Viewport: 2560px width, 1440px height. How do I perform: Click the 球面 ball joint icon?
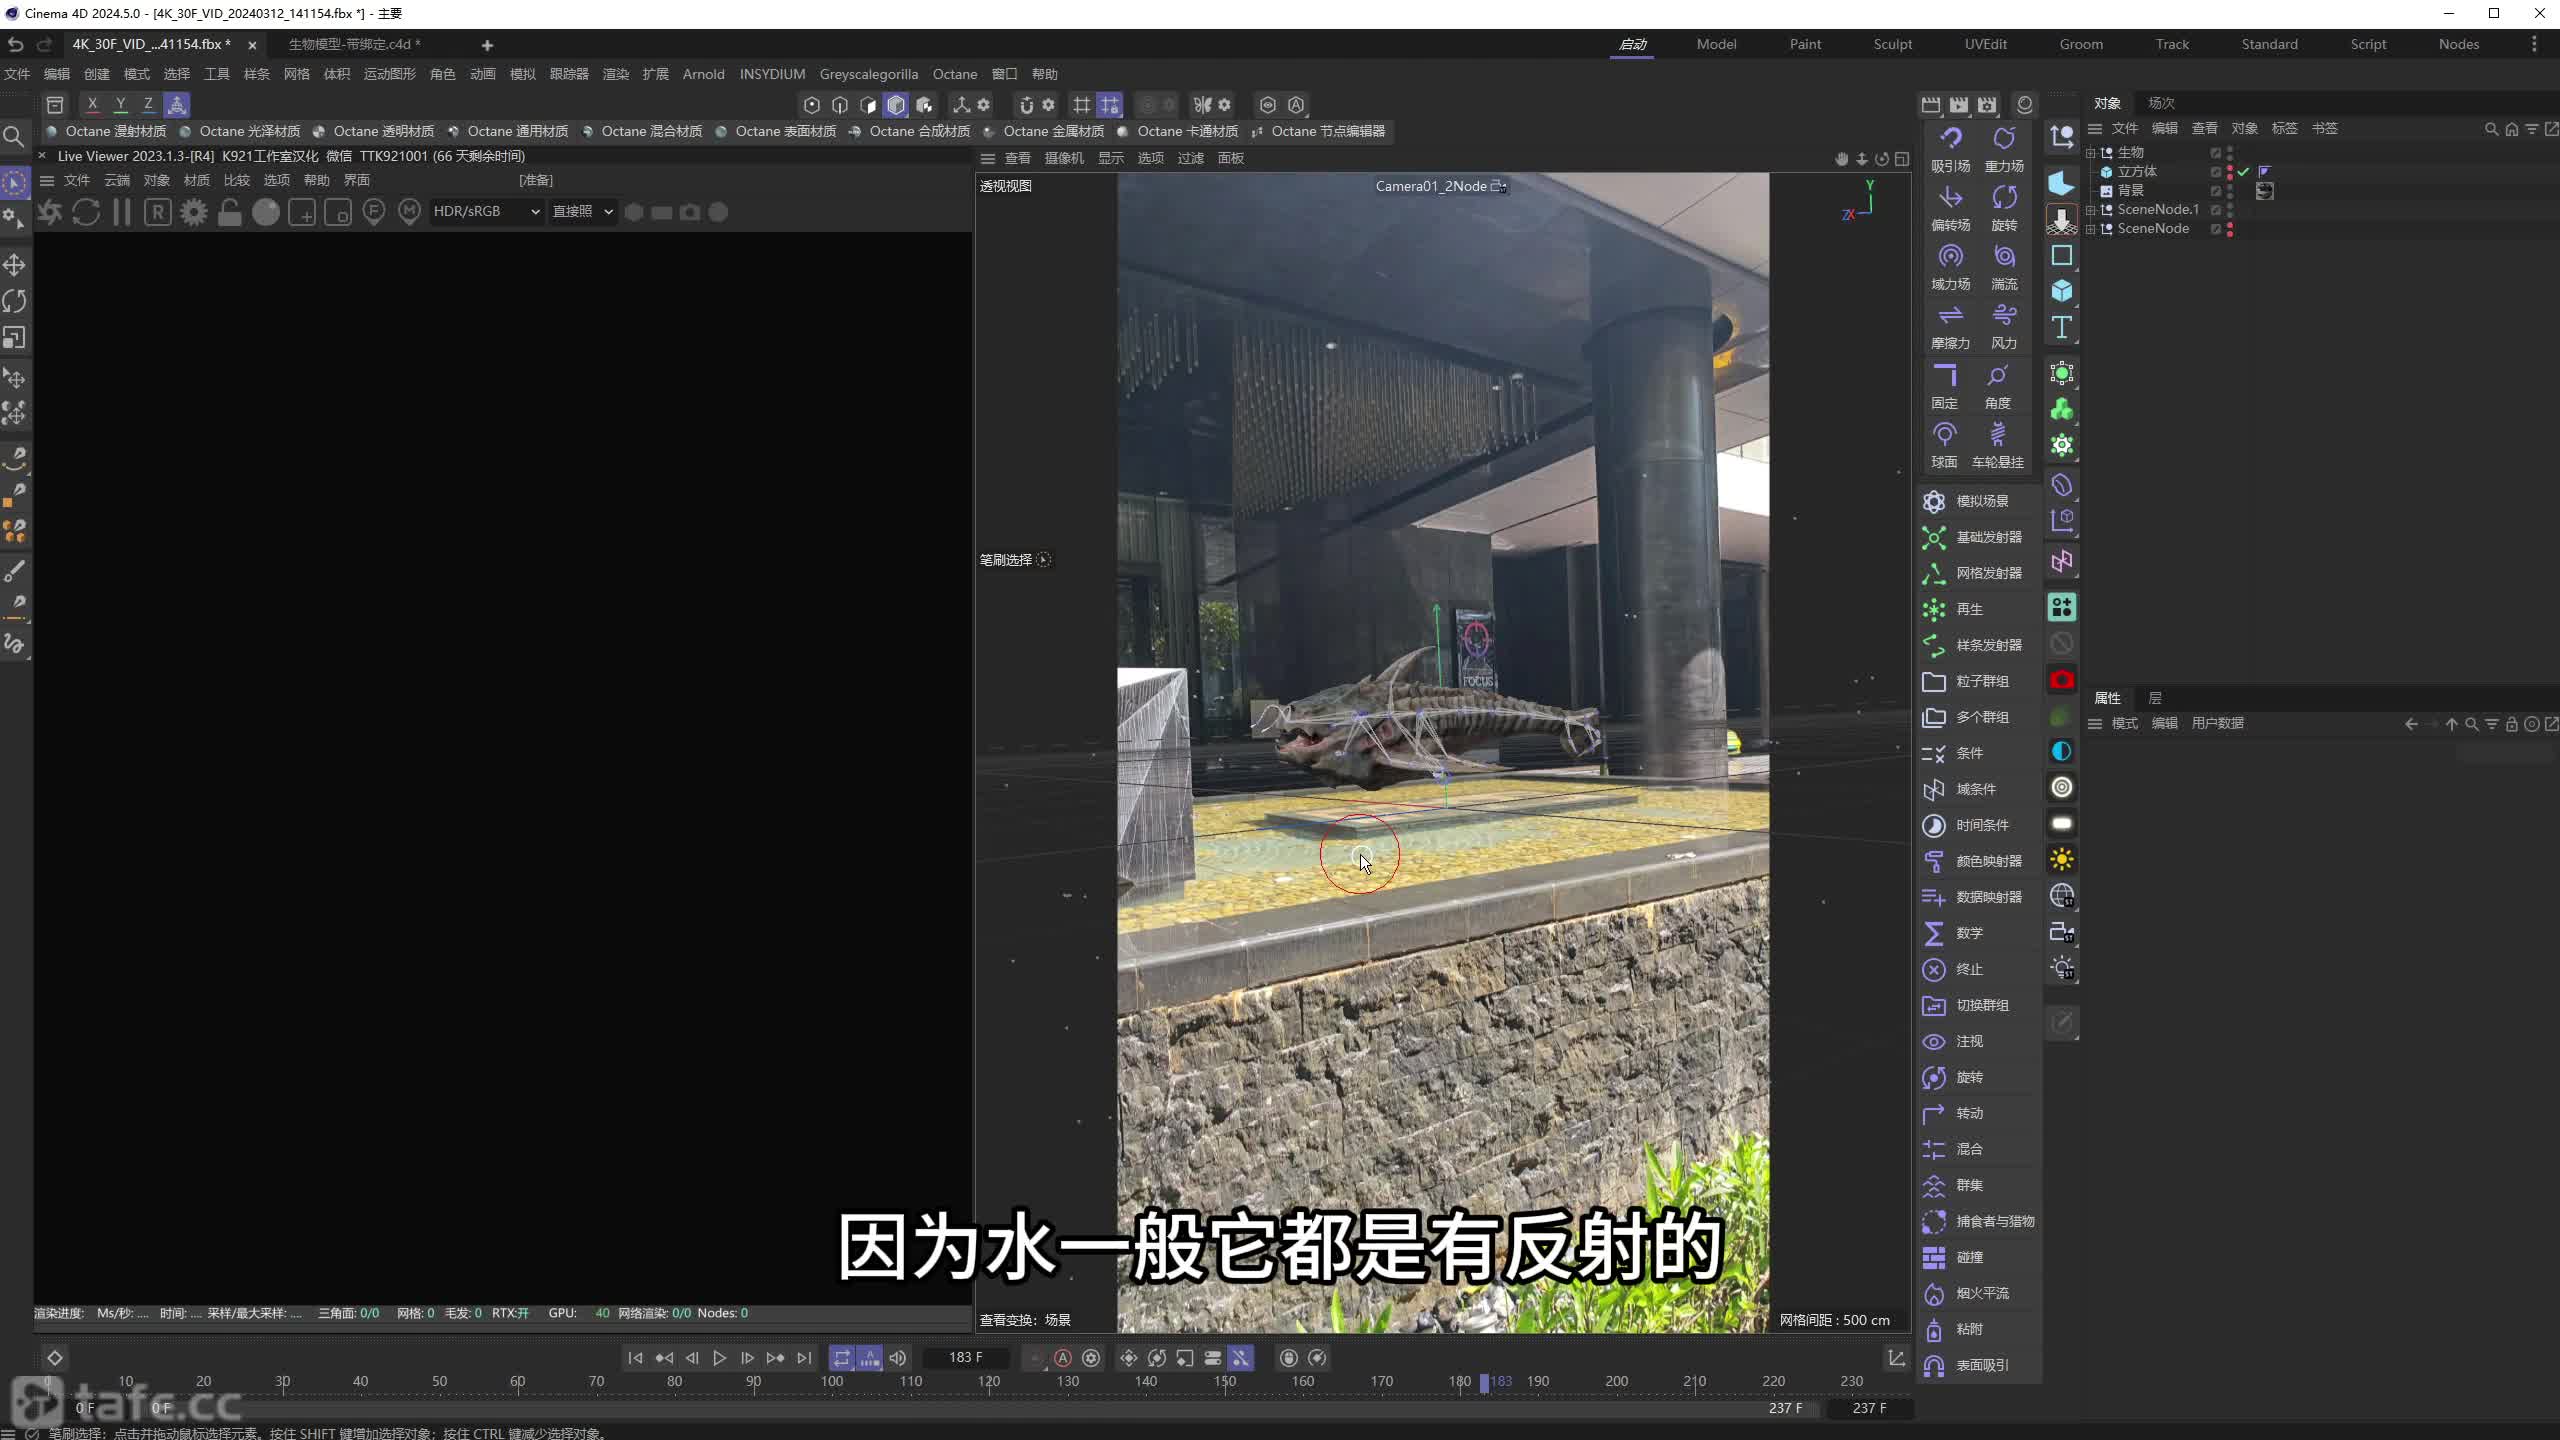(1944, 435)
